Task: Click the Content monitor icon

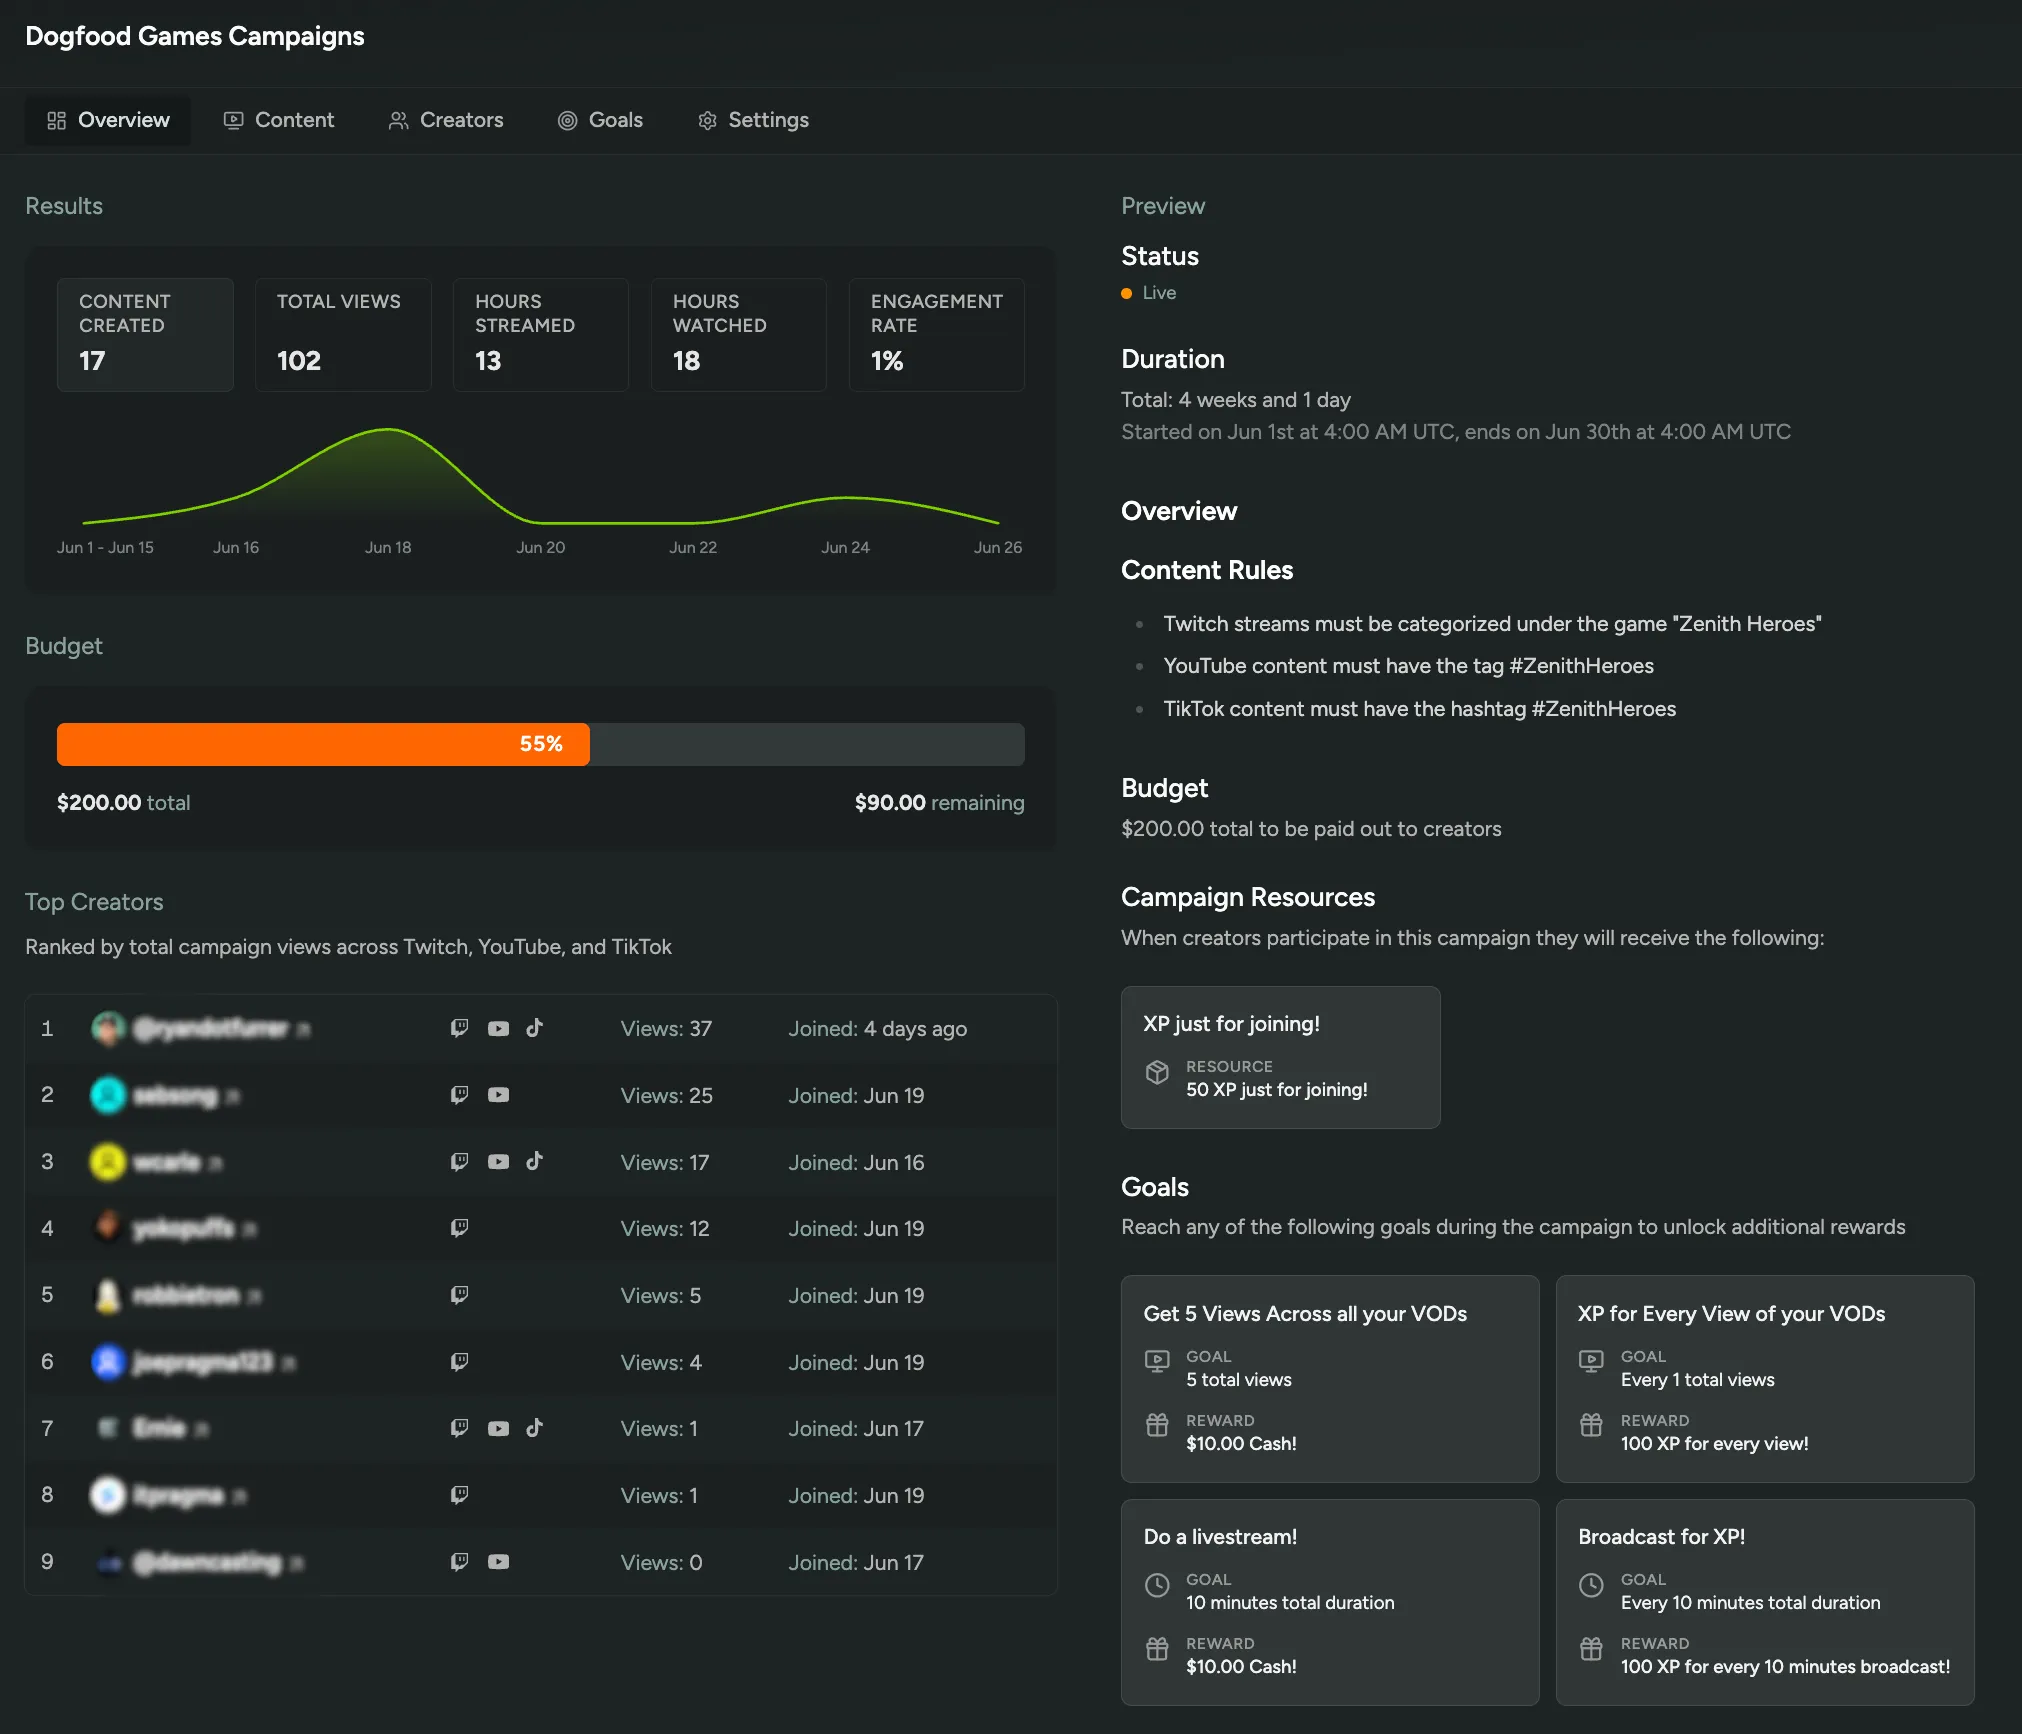Action: click(233, 120)
